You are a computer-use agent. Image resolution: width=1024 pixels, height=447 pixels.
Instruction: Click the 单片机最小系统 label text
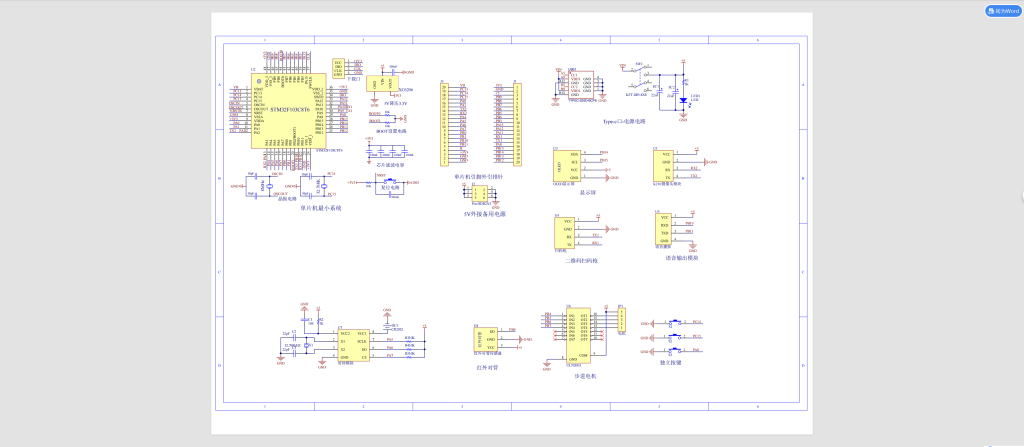pyautogui.click(x=321, y=208)
